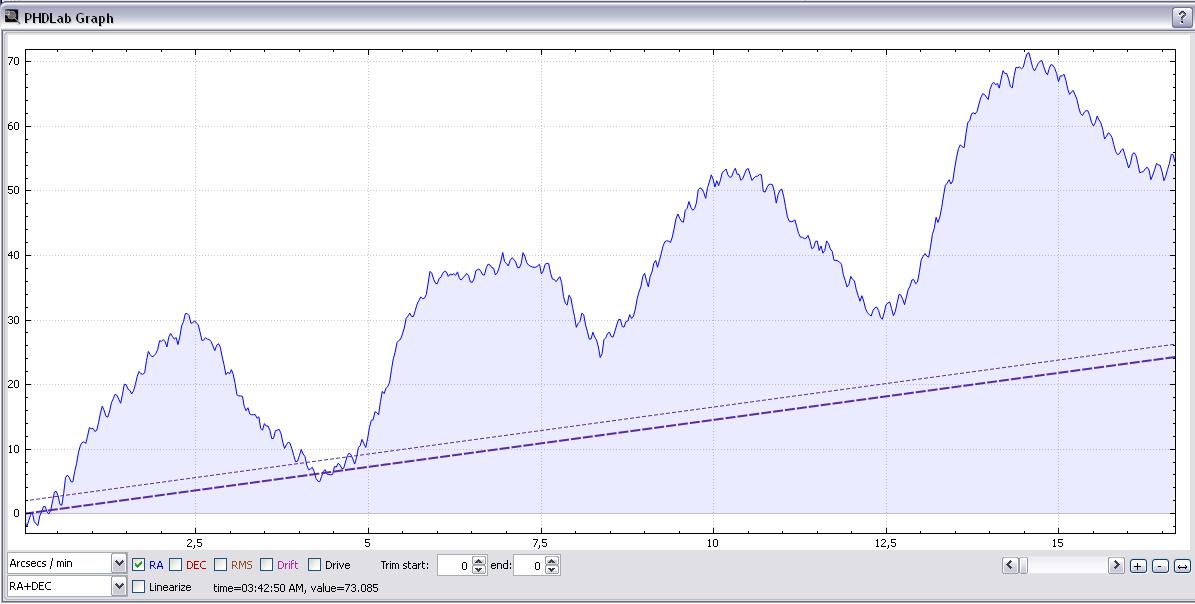Increase the Trim start value

point(479,561)
